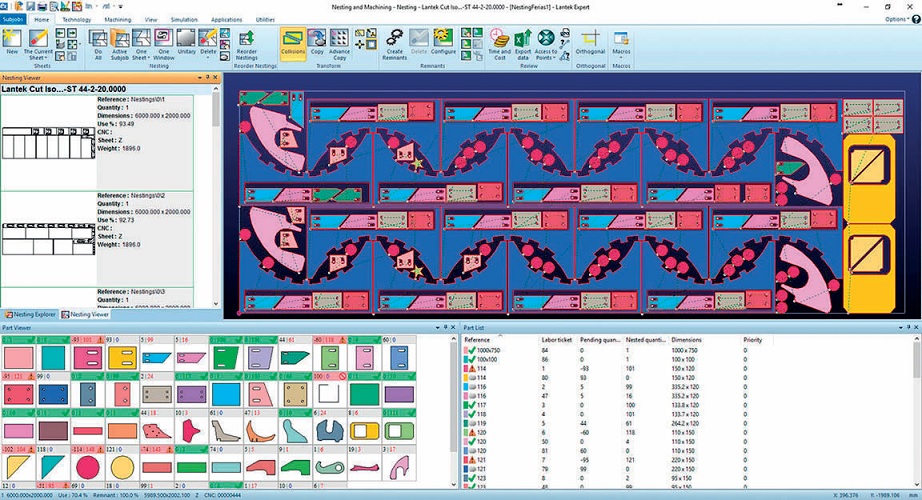Open the help question mark icon
922x500 pixels.
(916, 19)
